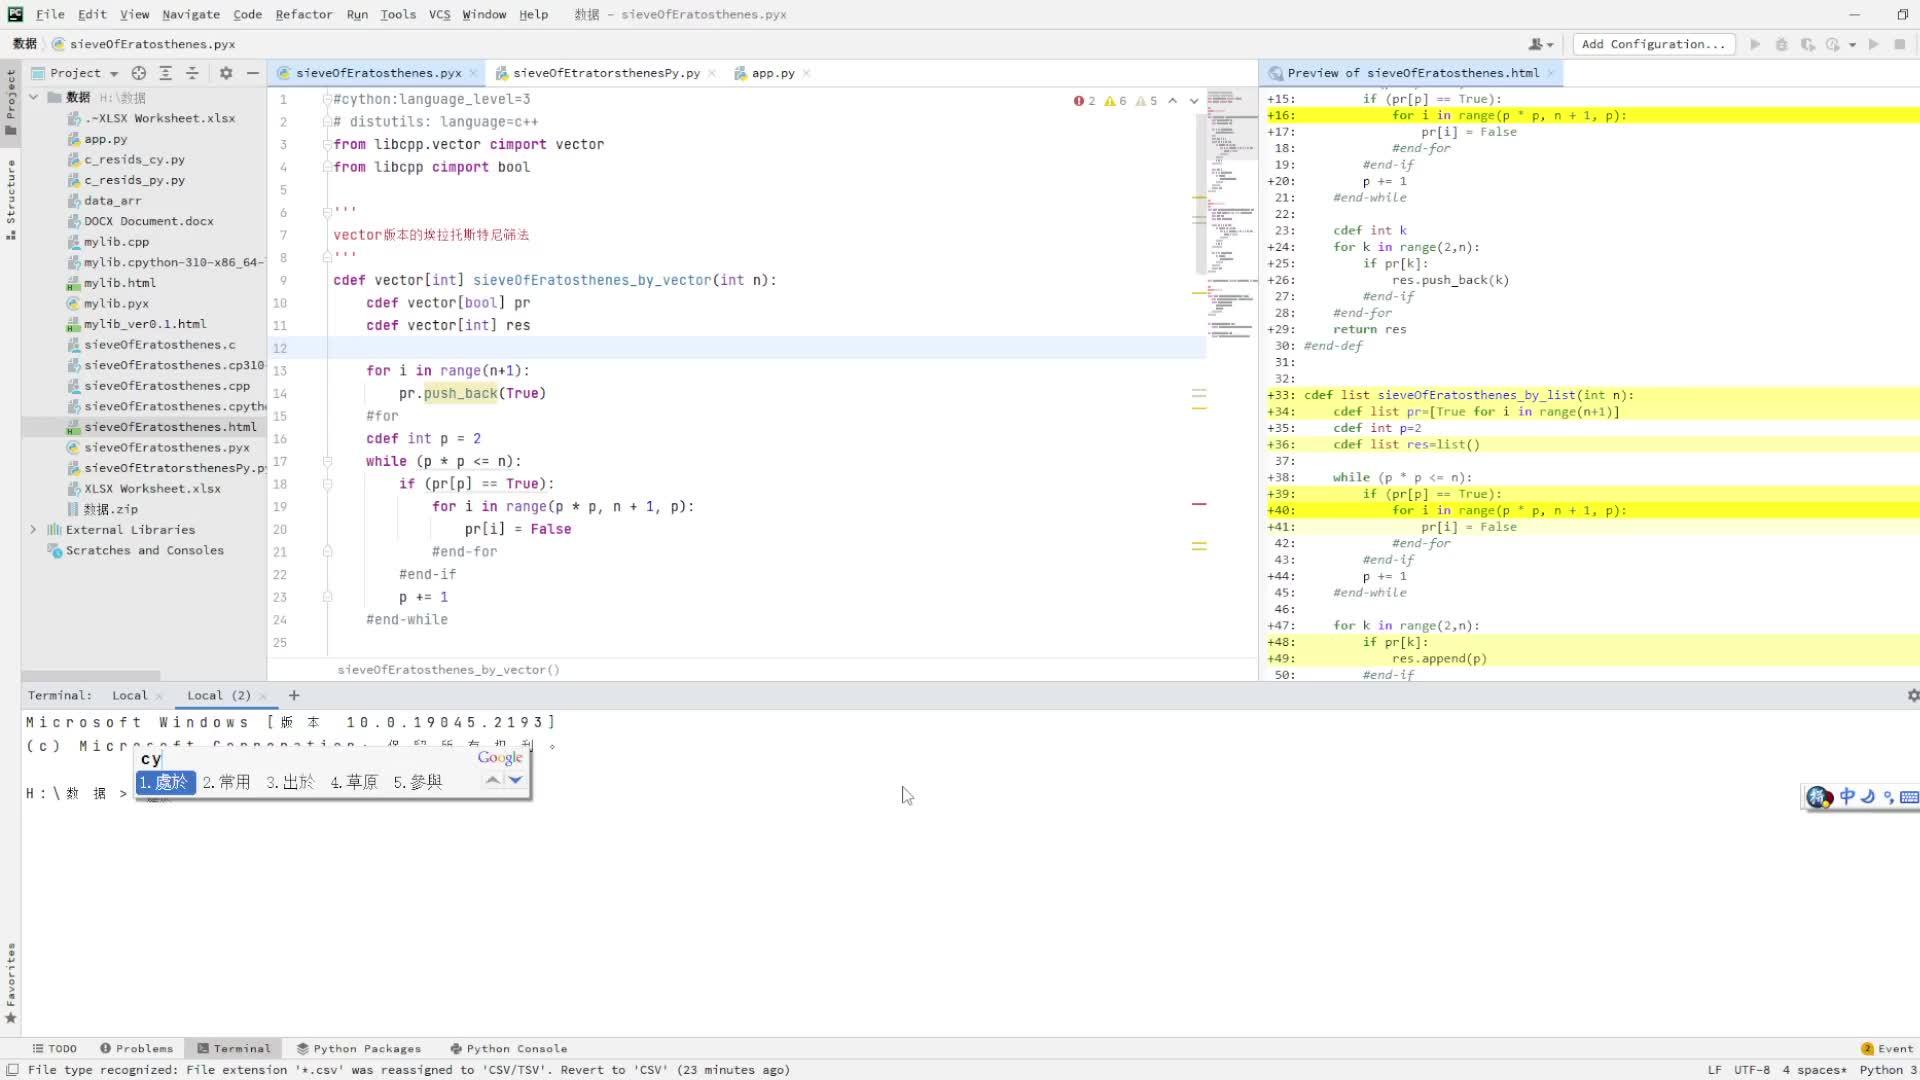The image size is (1920, 1080).
Task: Expand the External Libraries node
Action: (x=33, y=530)
